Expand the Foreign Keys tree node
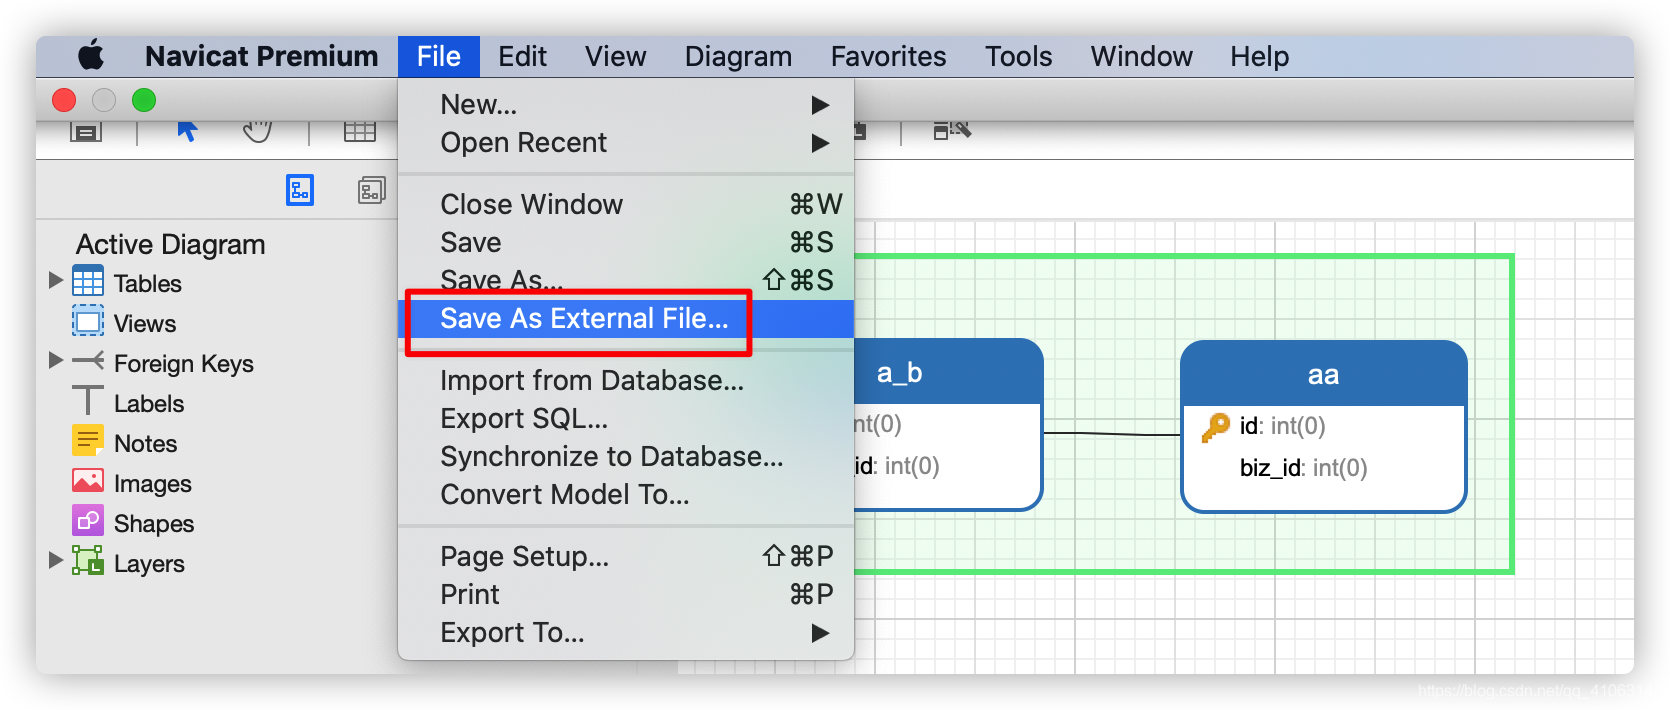Image resolution: width=1670 pixels, height=710 pixels. (56, 360)
